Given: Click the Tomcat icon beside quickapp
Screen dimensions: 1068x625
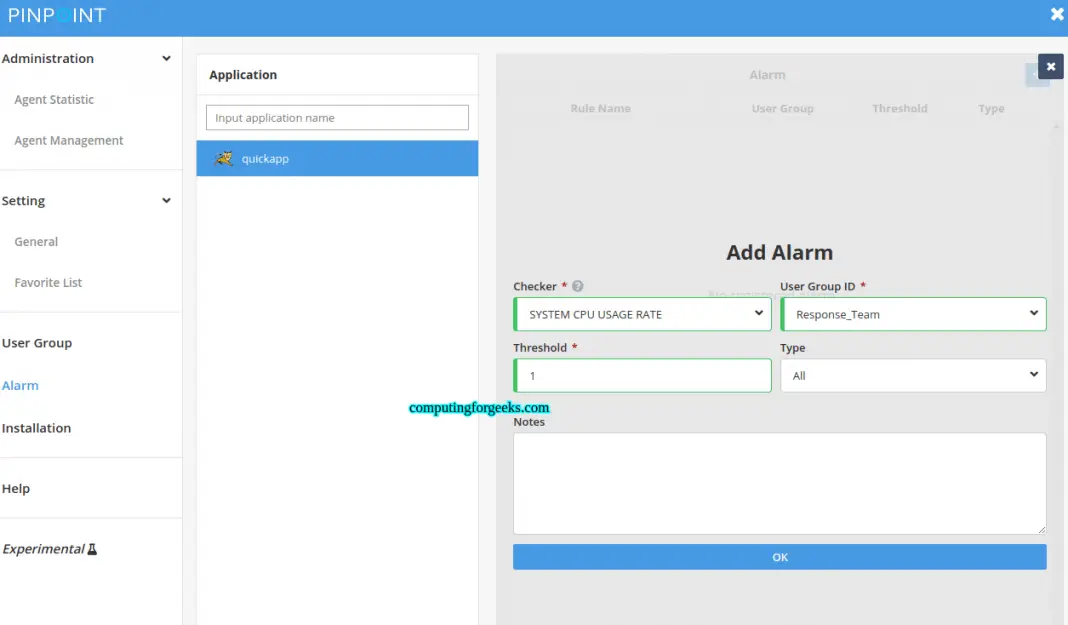Looking at the screenshot, I should [224, 157].
